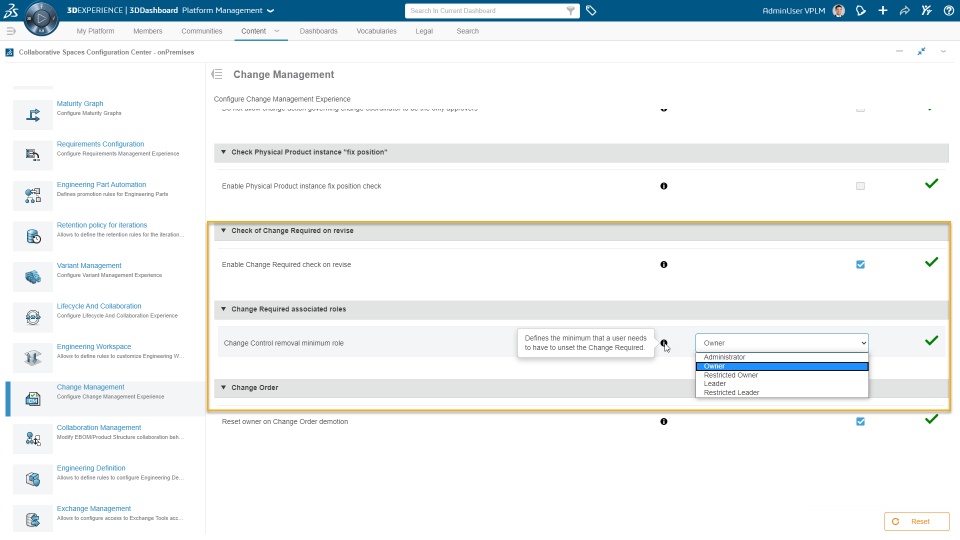Switch to My Platform tab
The height and width of the screenshot is (540, 960).
pos(95,31)
